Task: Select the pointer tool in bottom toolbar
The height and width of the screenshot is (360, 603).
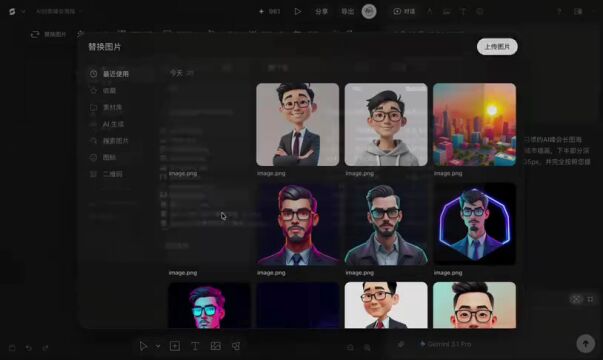Action: coord(143,346)
